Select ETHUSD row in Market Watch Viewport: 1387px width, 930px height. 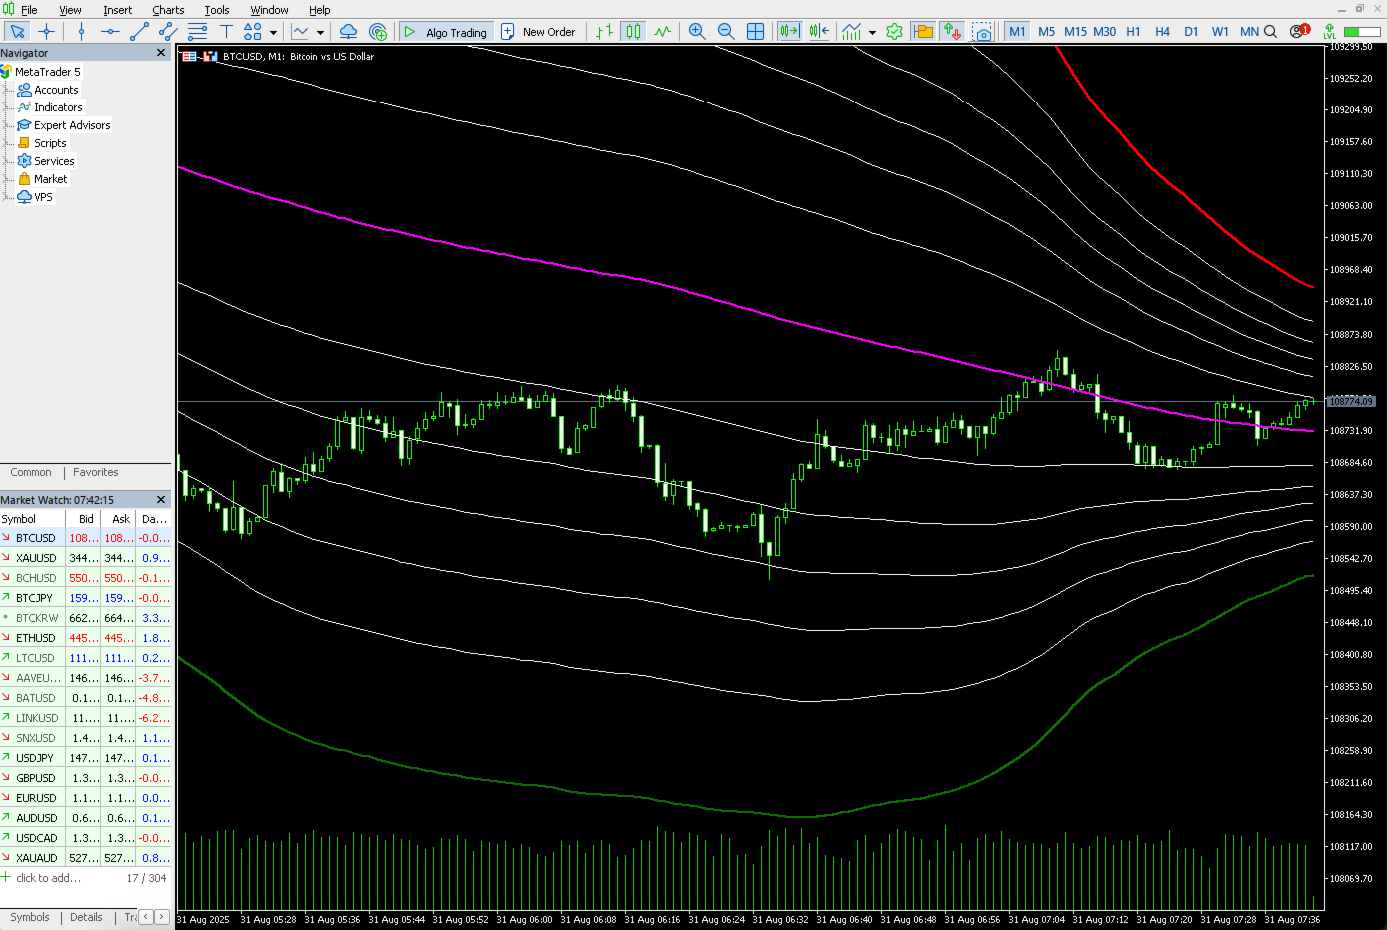[x=86, y=638]
